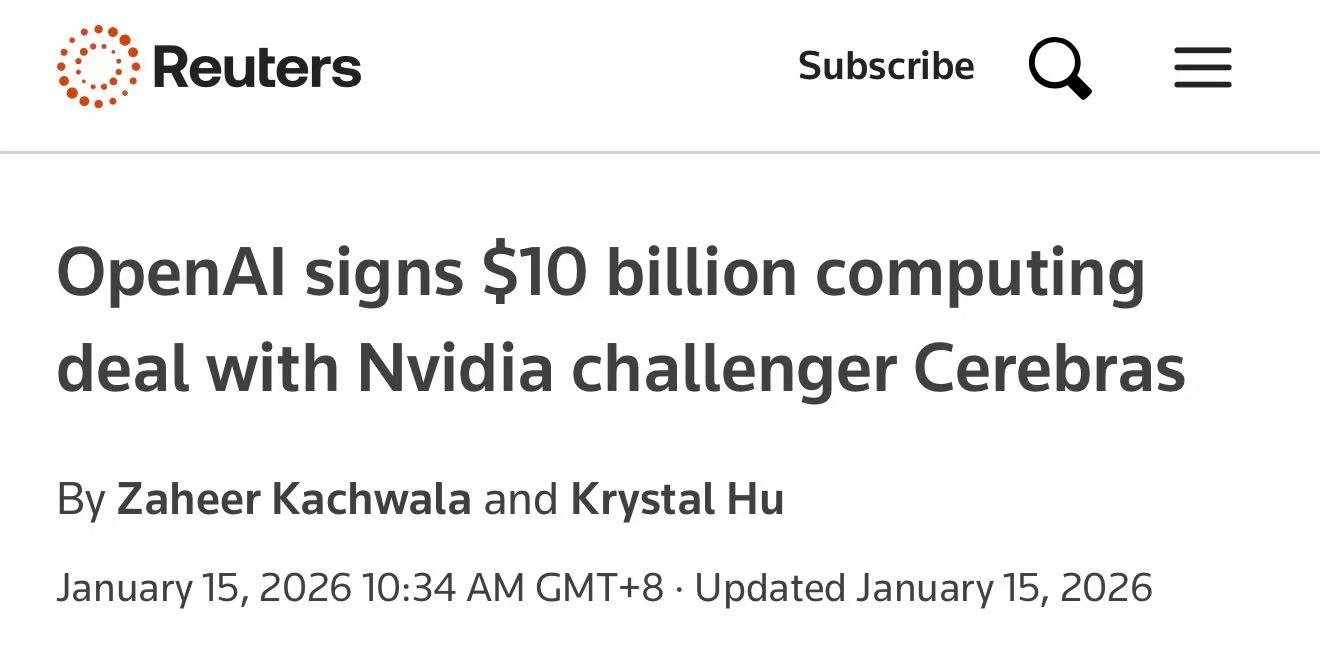This screenshot has height=649, width=1320.
Task: Click the word "OpenAI" in the headline
Action: coord(172,273)
